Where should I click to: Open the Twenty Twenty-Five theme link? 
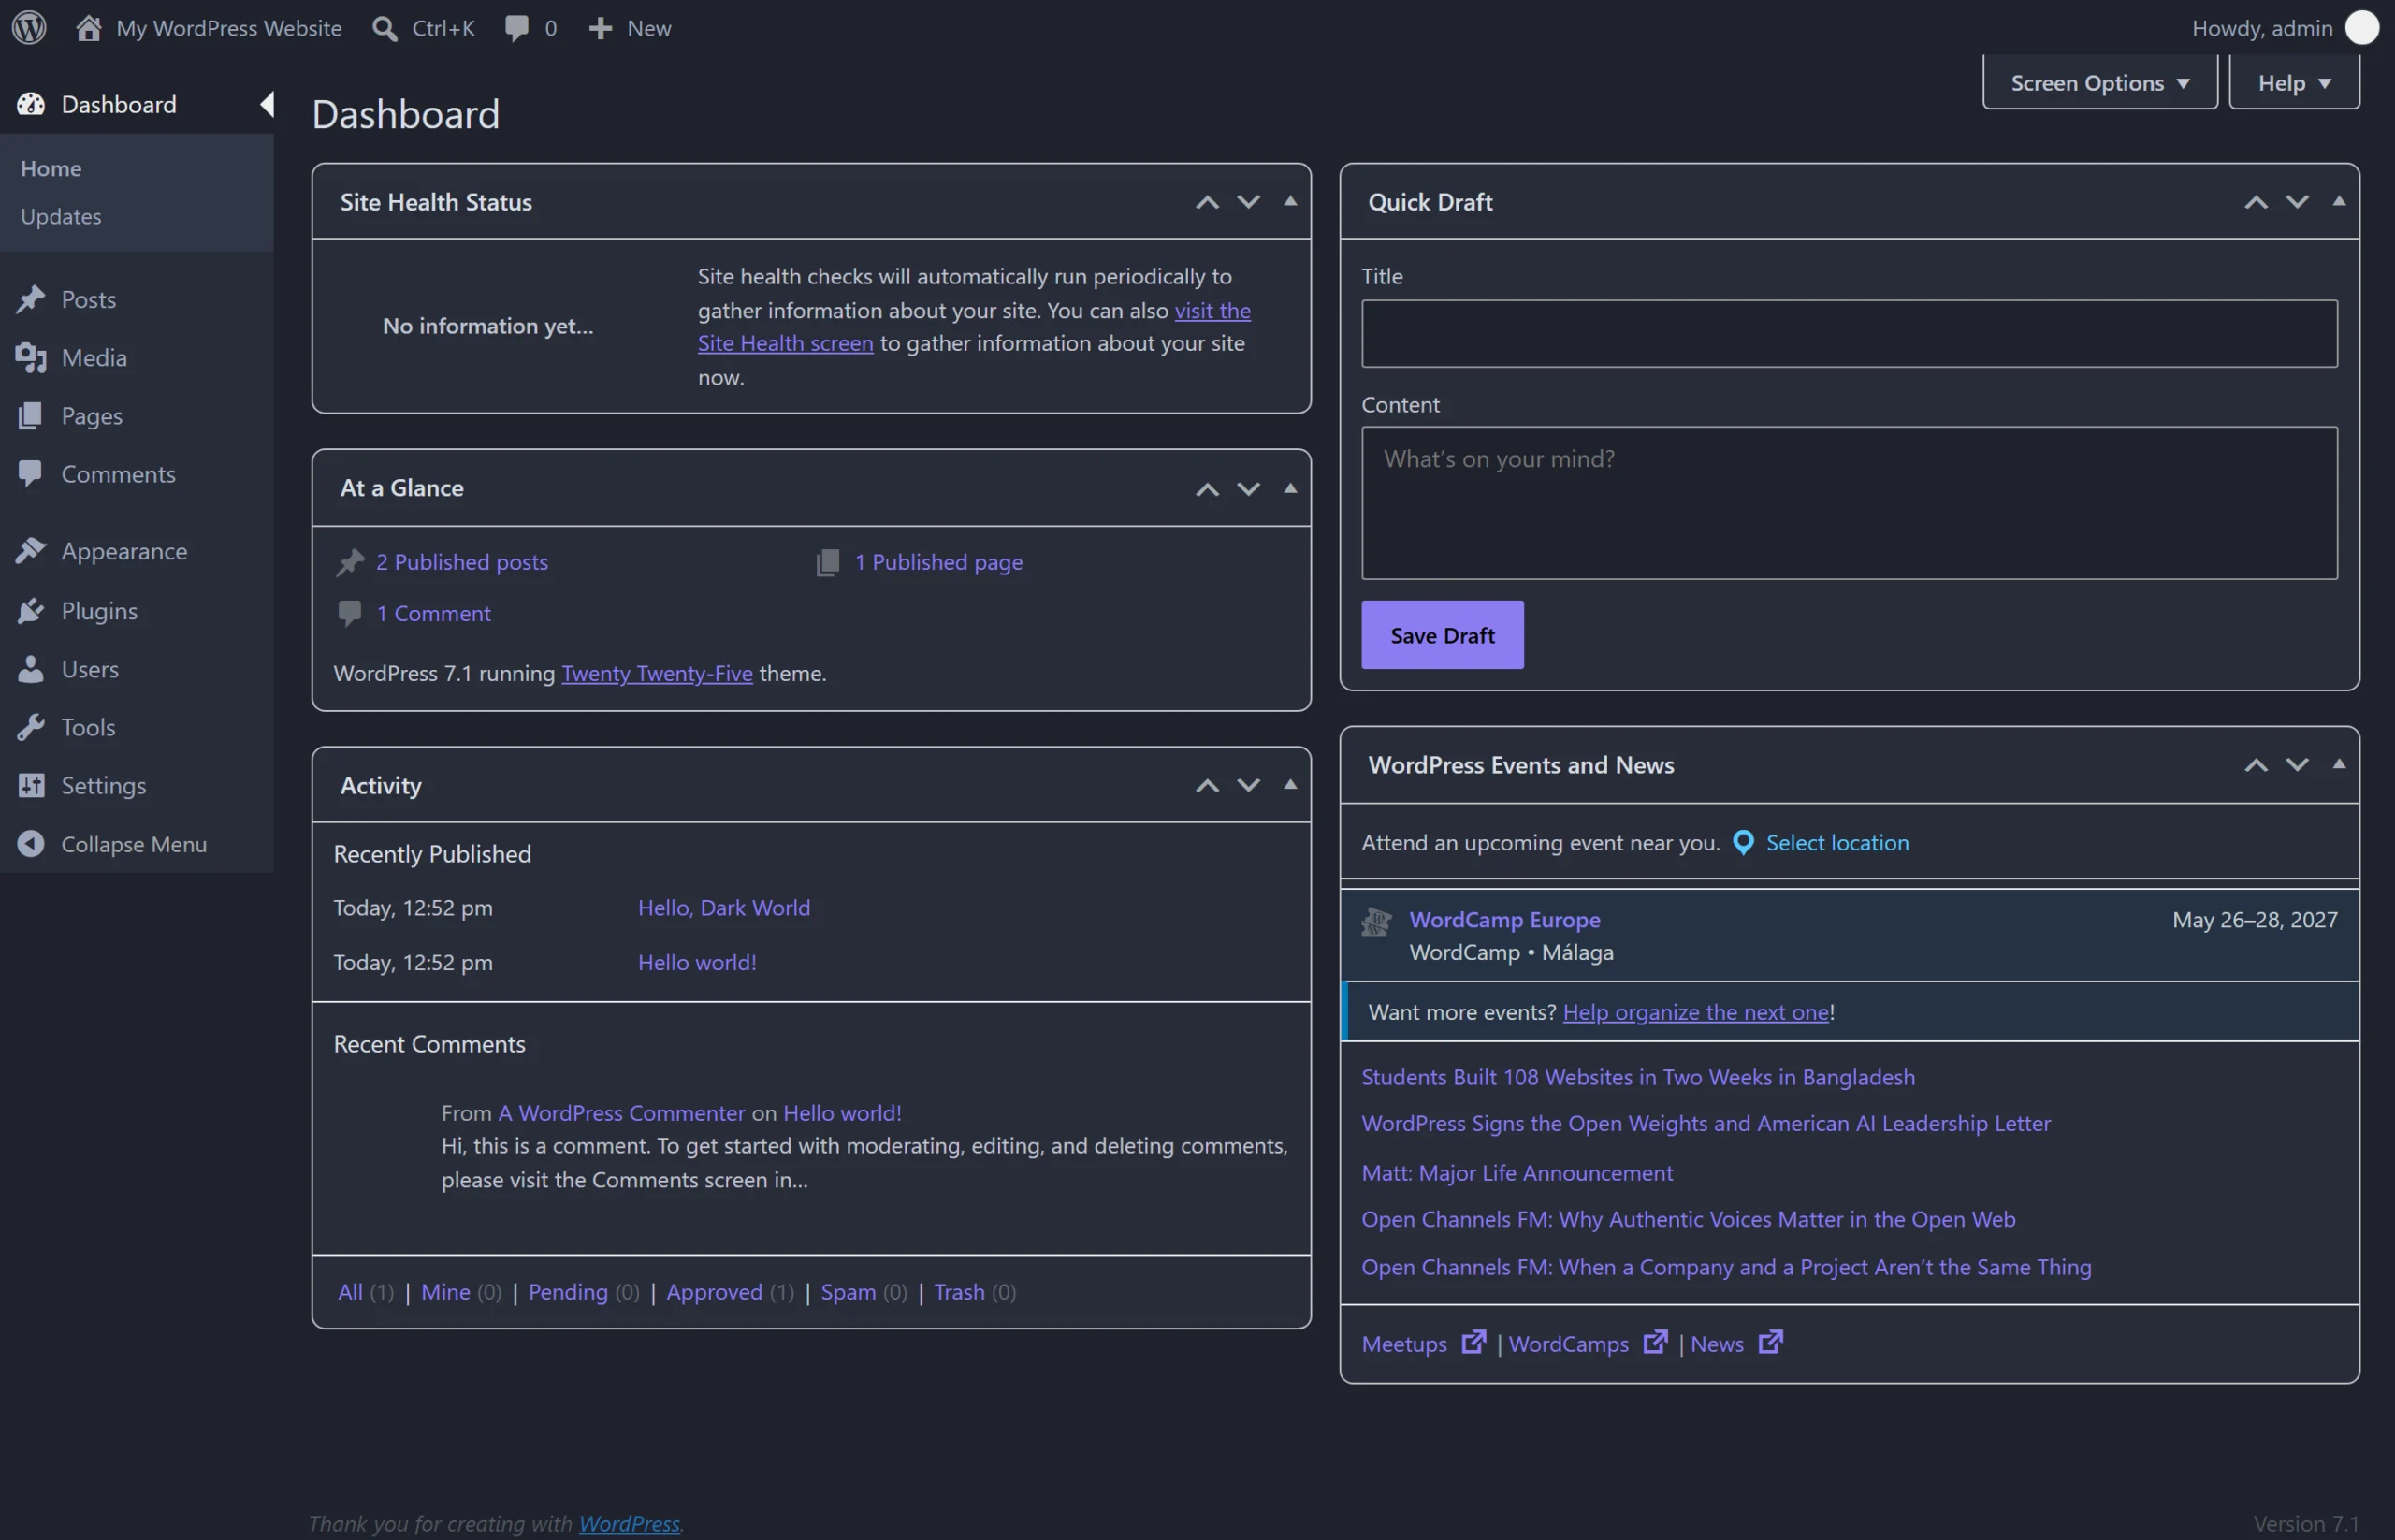(x=656, y=673)
